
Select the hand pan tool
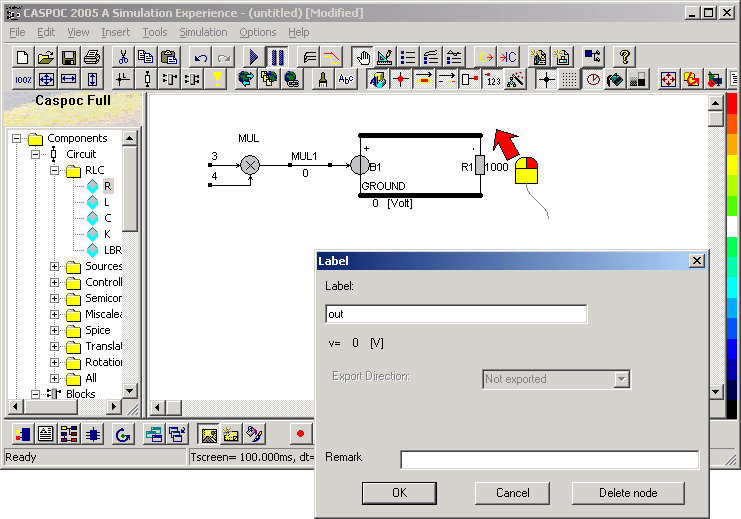pos(363,57)
